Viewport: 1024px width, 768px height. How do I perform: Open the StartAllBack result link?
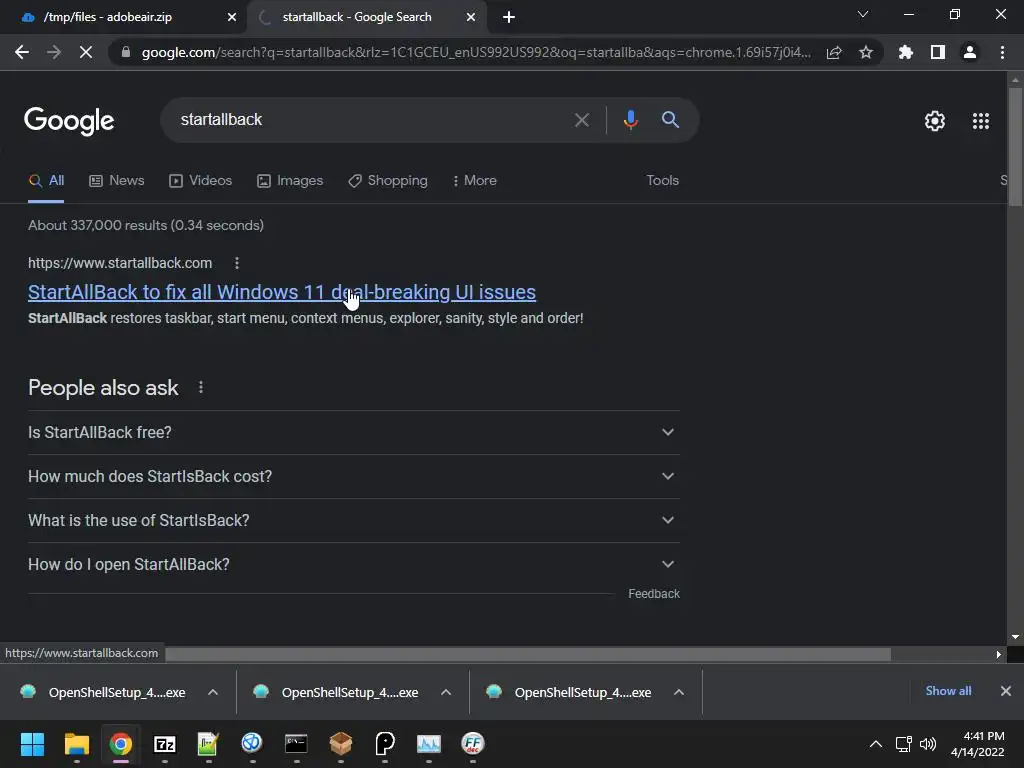(282, 293)
